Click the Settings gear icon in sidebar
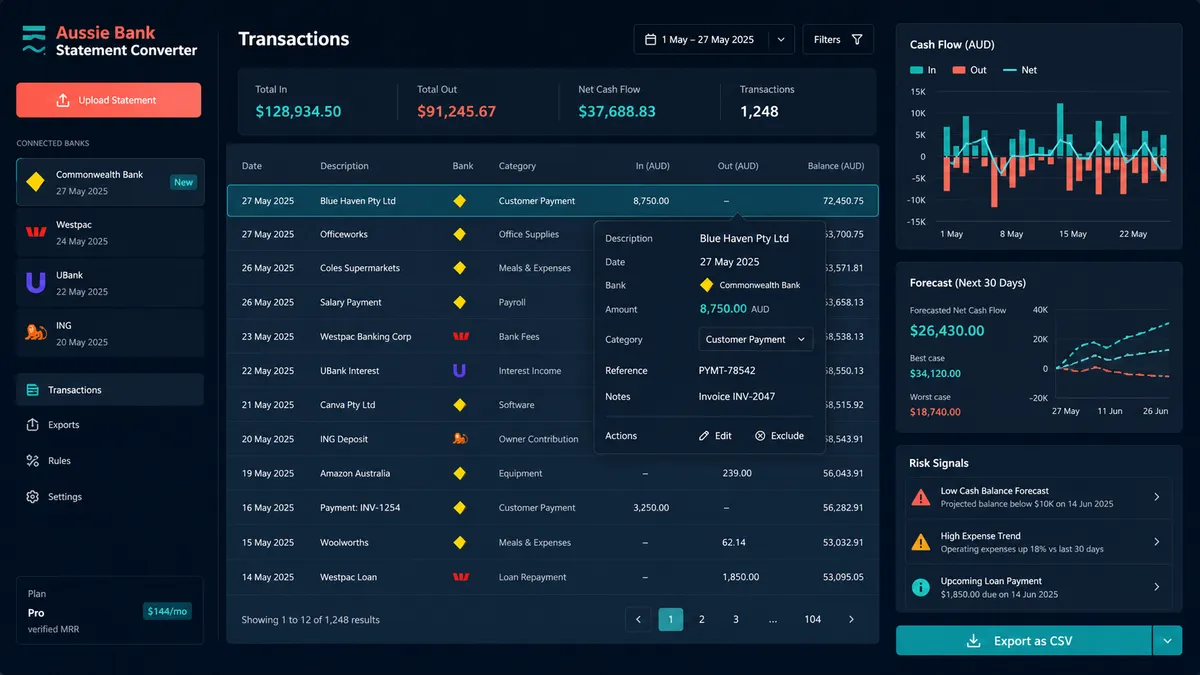 click(32, 497)
